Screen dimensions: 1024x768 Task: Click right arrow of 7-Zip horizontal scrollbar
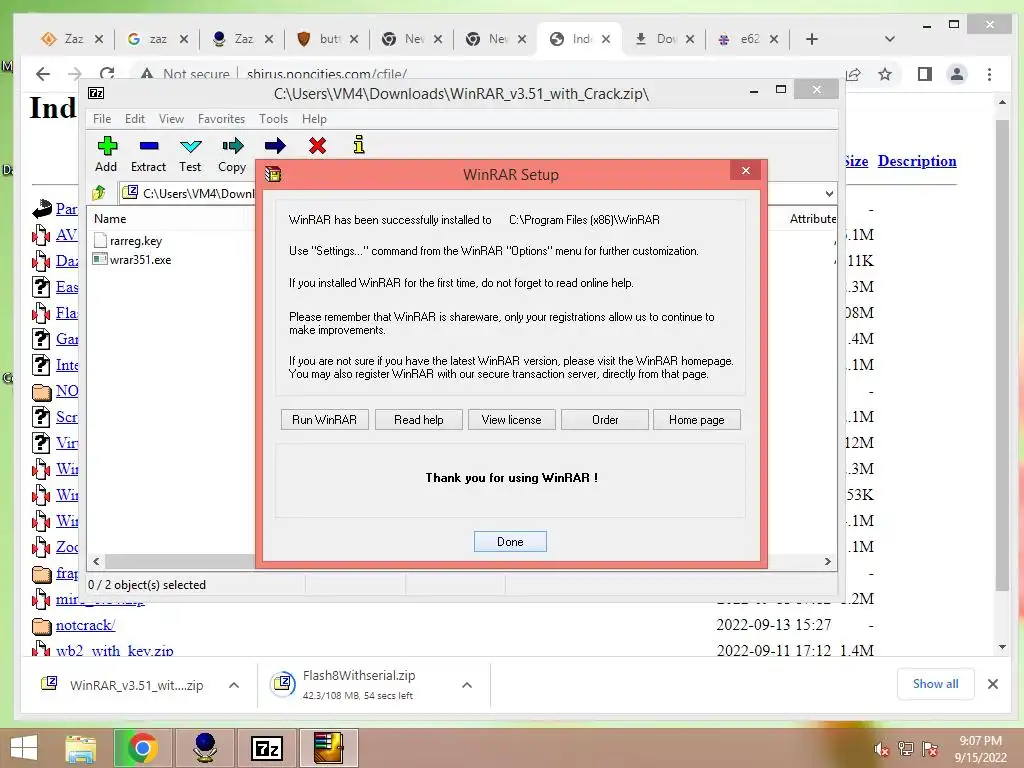coord(827,561)
